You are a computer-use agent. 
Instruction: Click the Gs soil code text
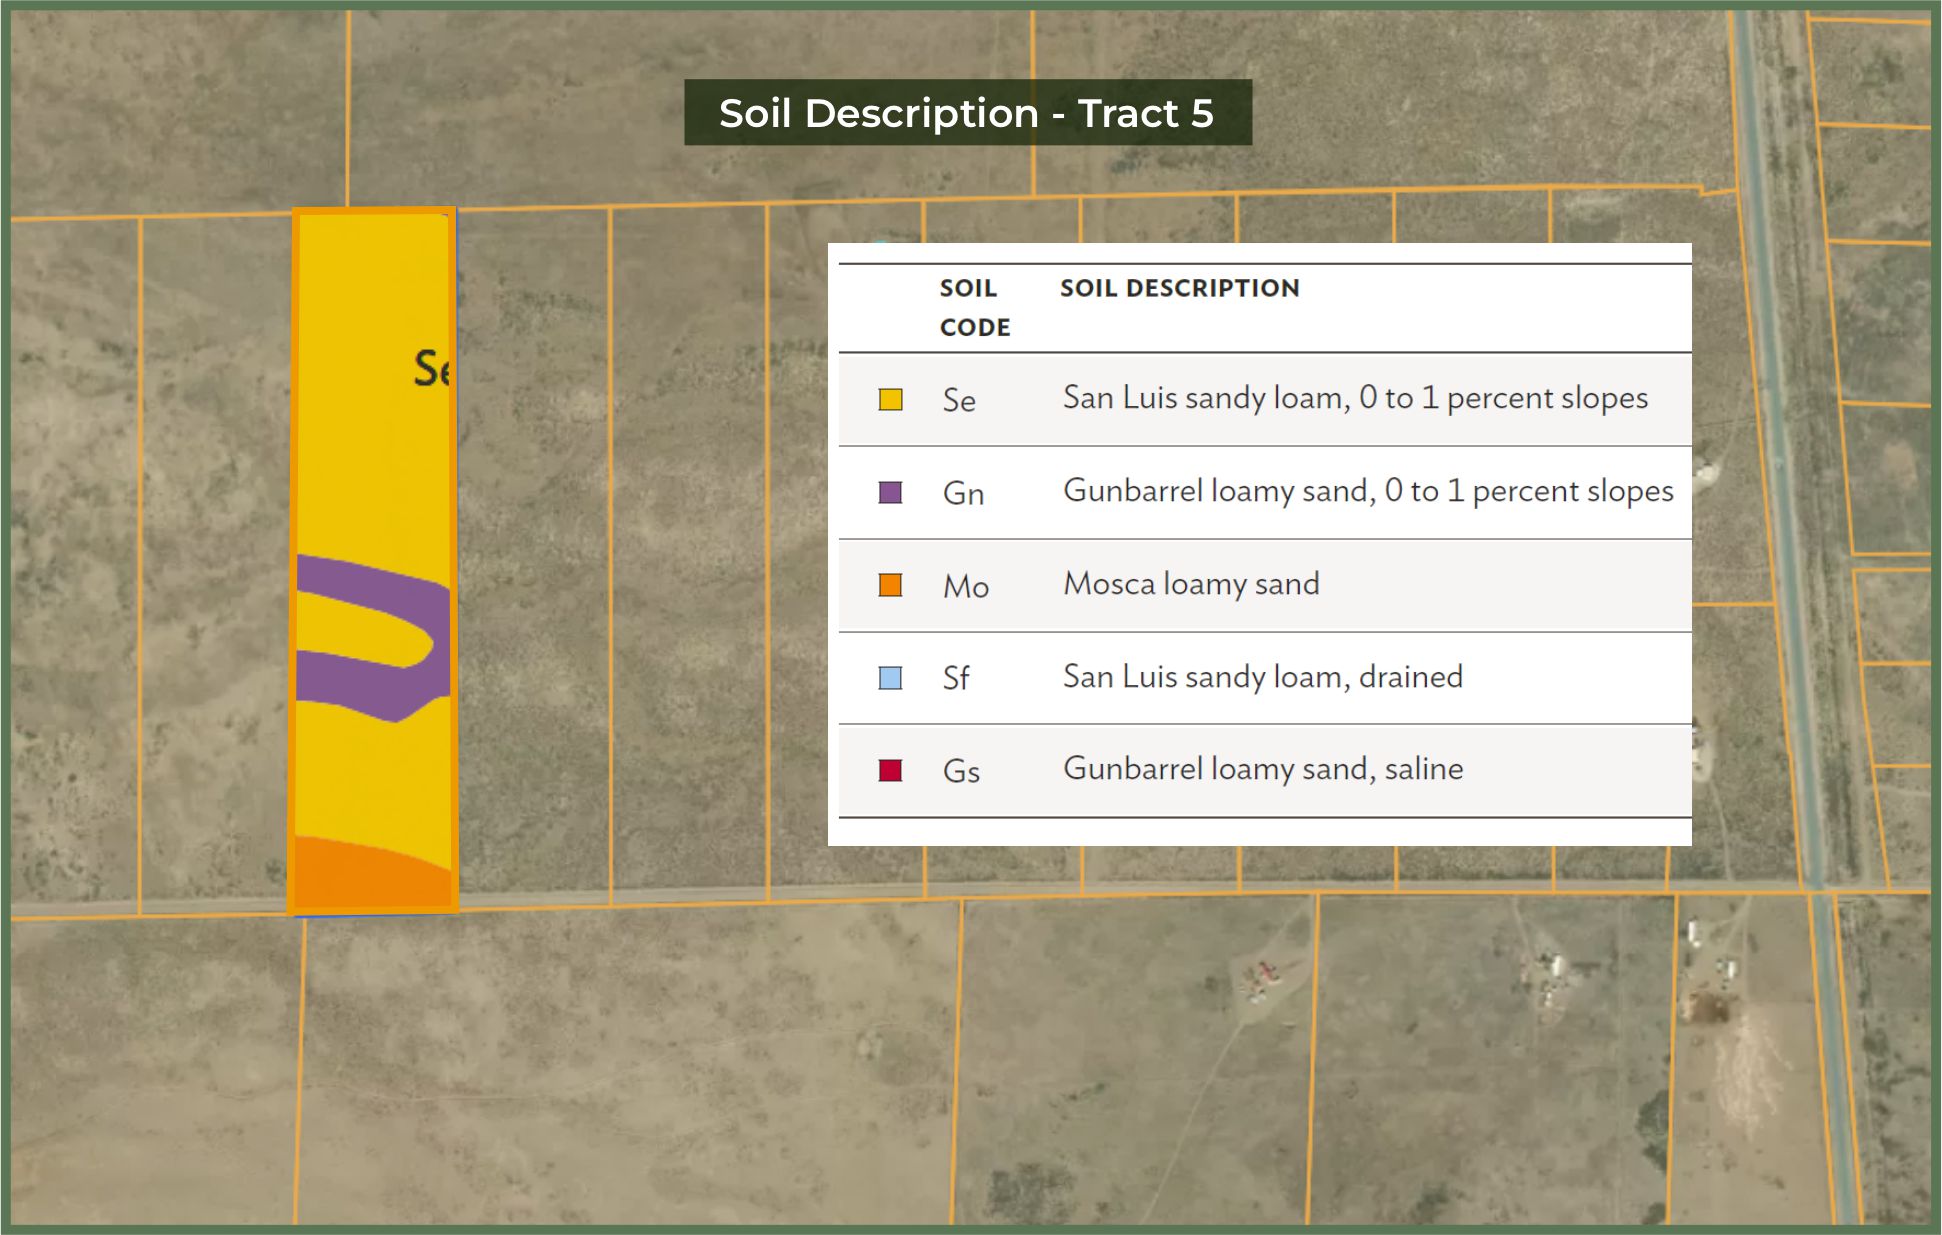pyautogui.click(x=960, y=772)
